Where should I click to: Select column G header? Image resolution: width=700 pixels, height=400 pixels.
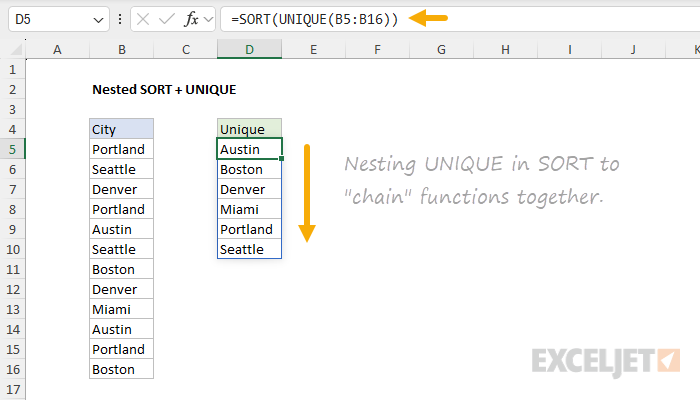click(x=442, y=50)
